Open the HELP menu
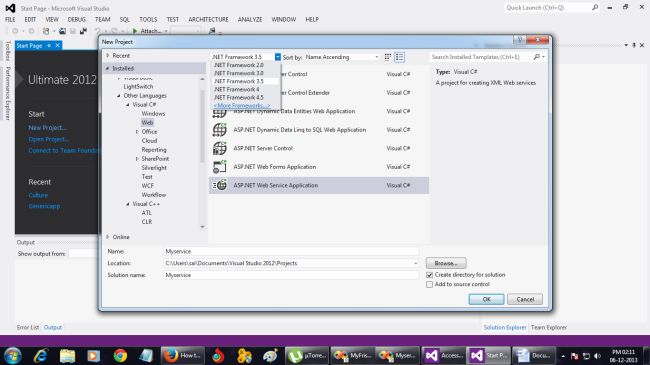 point(312,19)
